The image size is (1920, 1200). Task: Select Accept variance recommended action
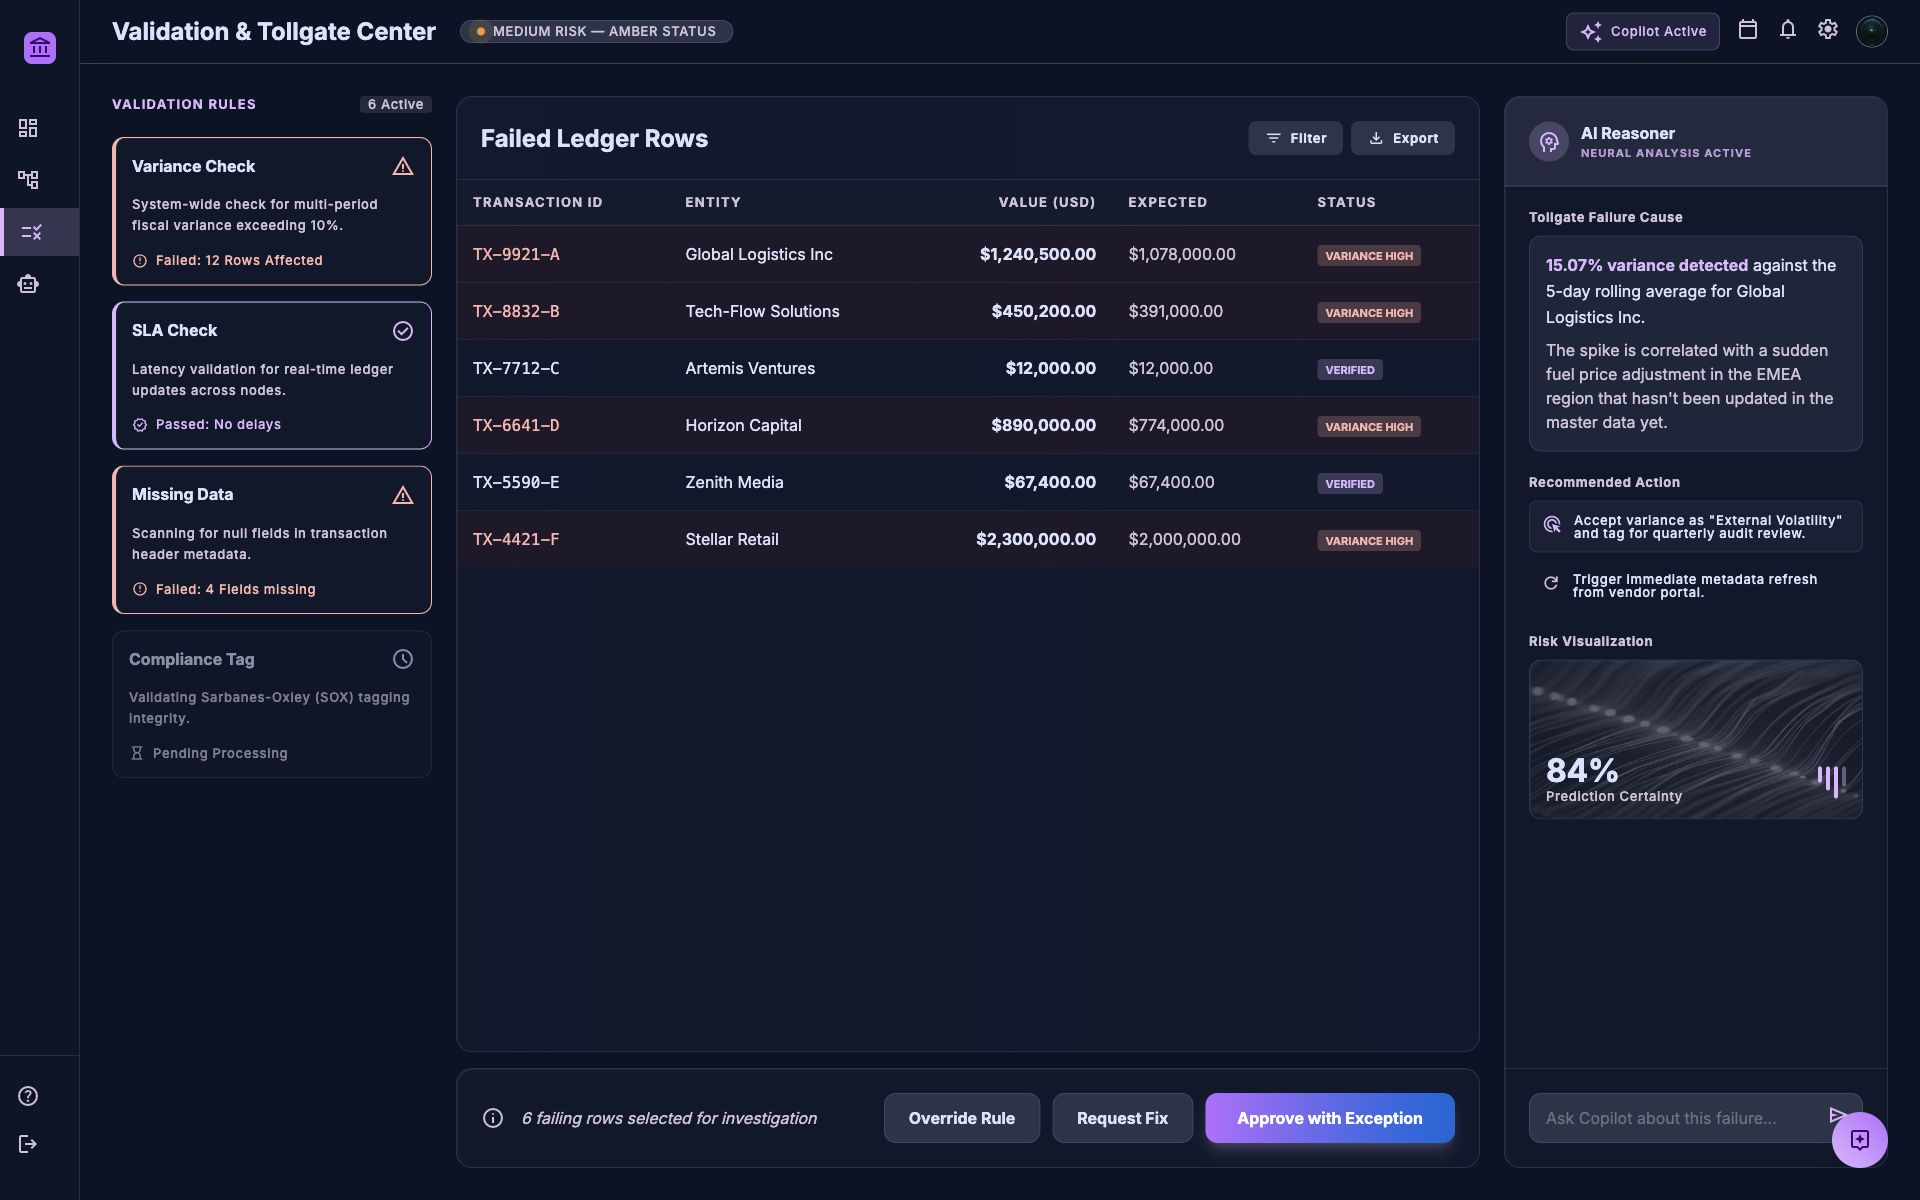pyautogui.click(x=1695, y=526)
